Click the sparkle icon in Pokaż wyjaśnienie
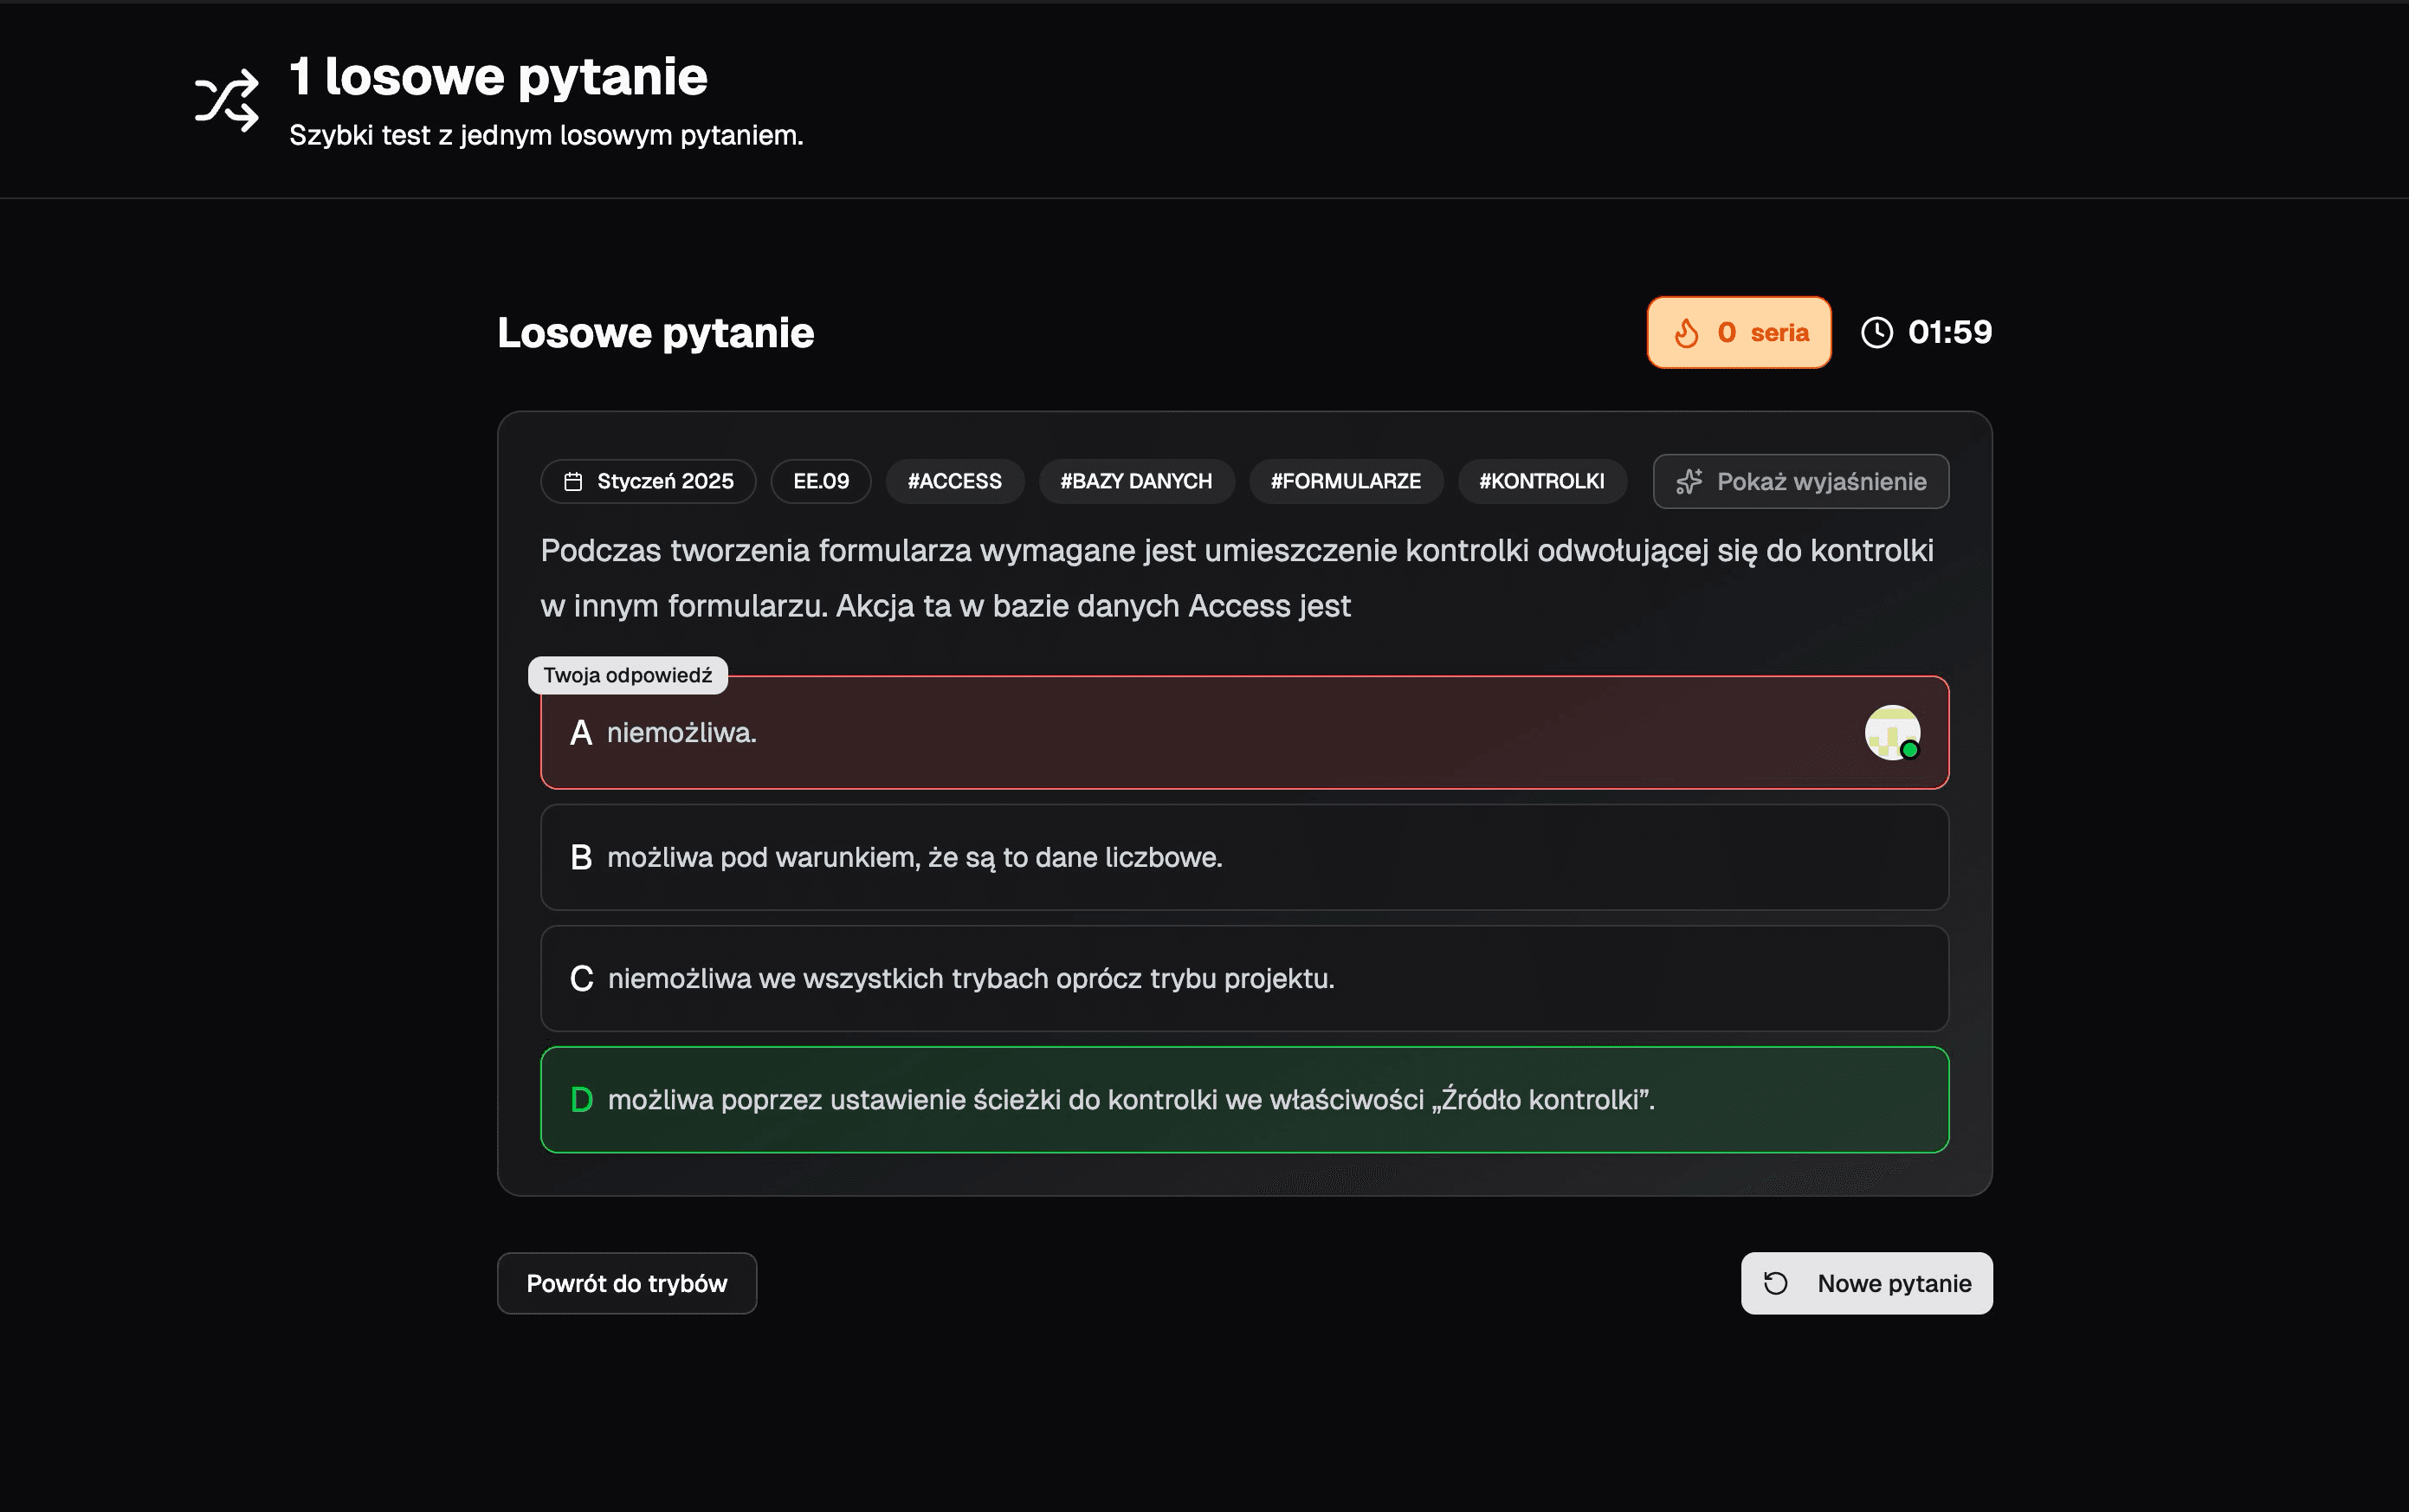 click(1689, 482)
